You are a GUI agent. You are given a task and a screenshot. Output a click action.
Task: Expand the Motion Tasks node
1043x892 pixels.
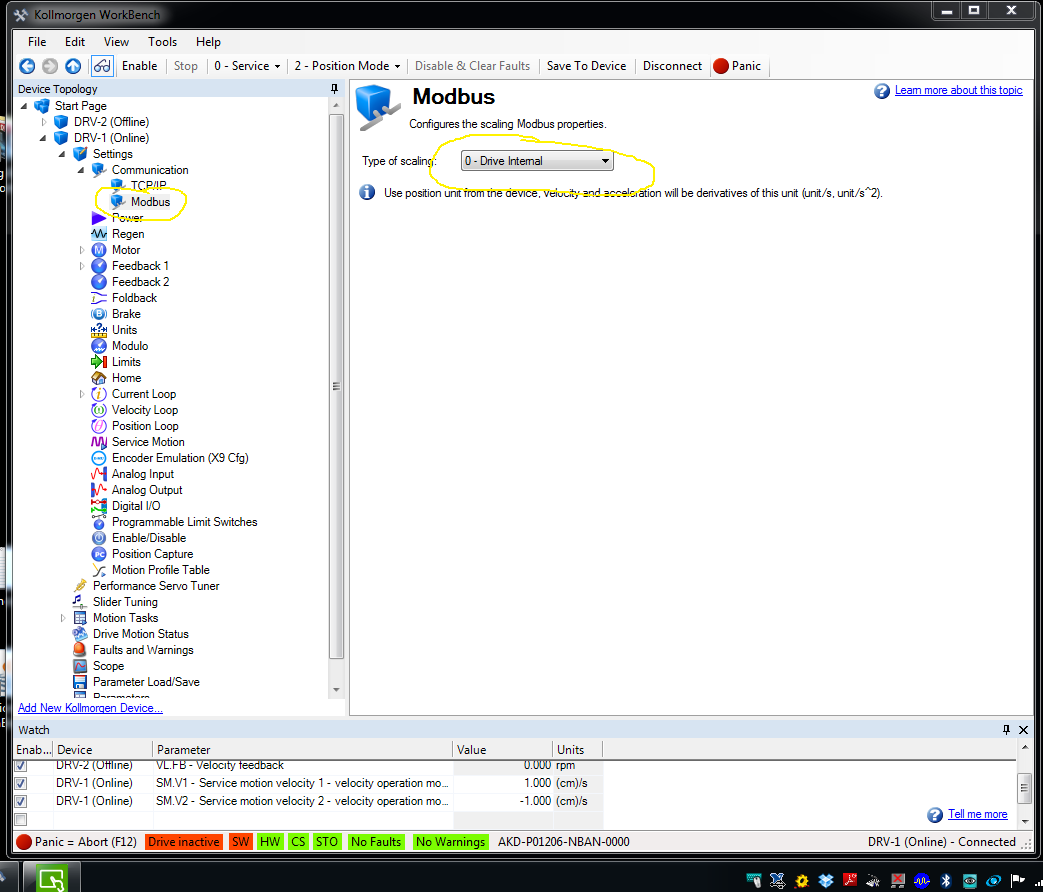(x=63, y=618)
